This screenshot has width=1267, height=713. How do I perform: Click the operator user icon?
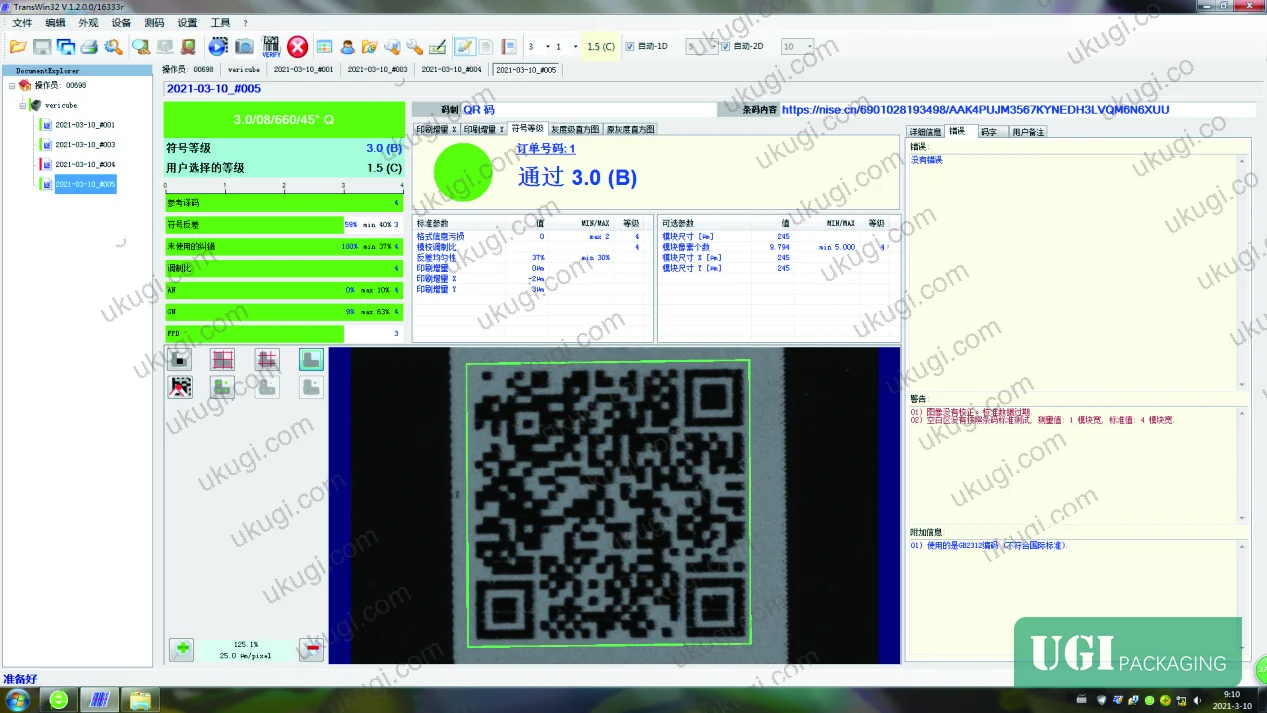click(x=347, y=46)
